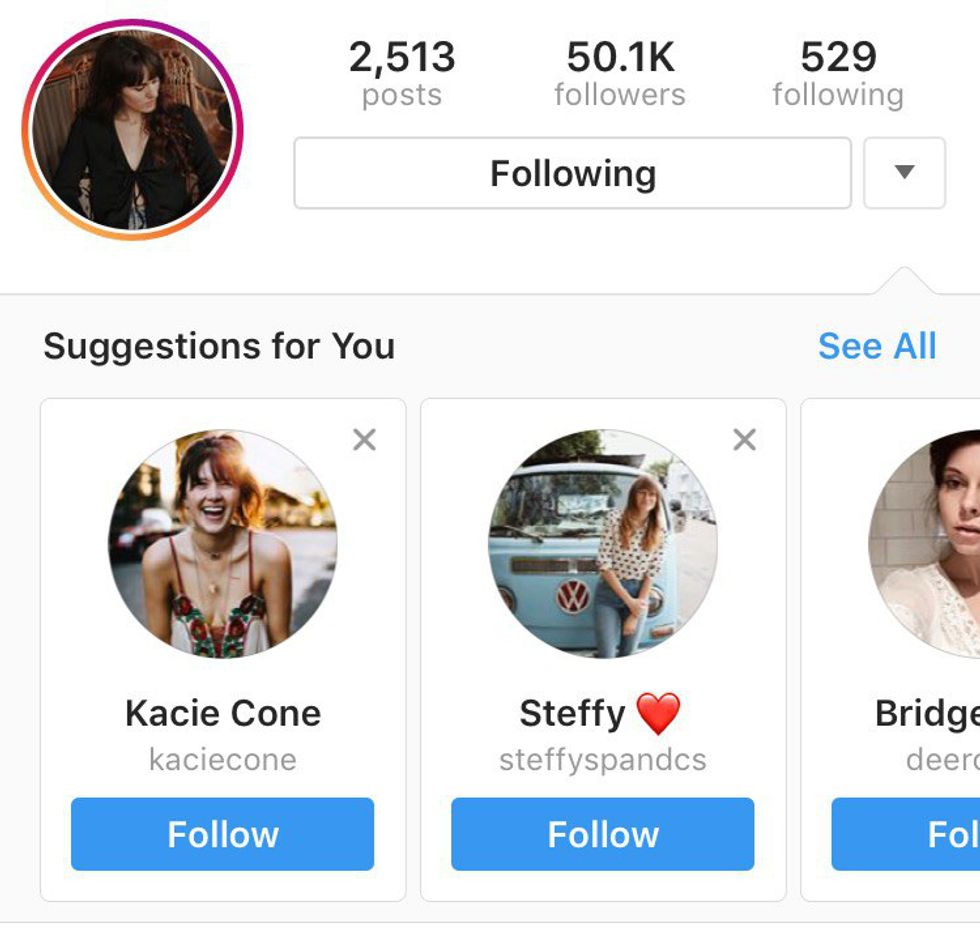The image size is (980, 928).
Task: View the 2,513 posts
Action: [x=402, y=73]
